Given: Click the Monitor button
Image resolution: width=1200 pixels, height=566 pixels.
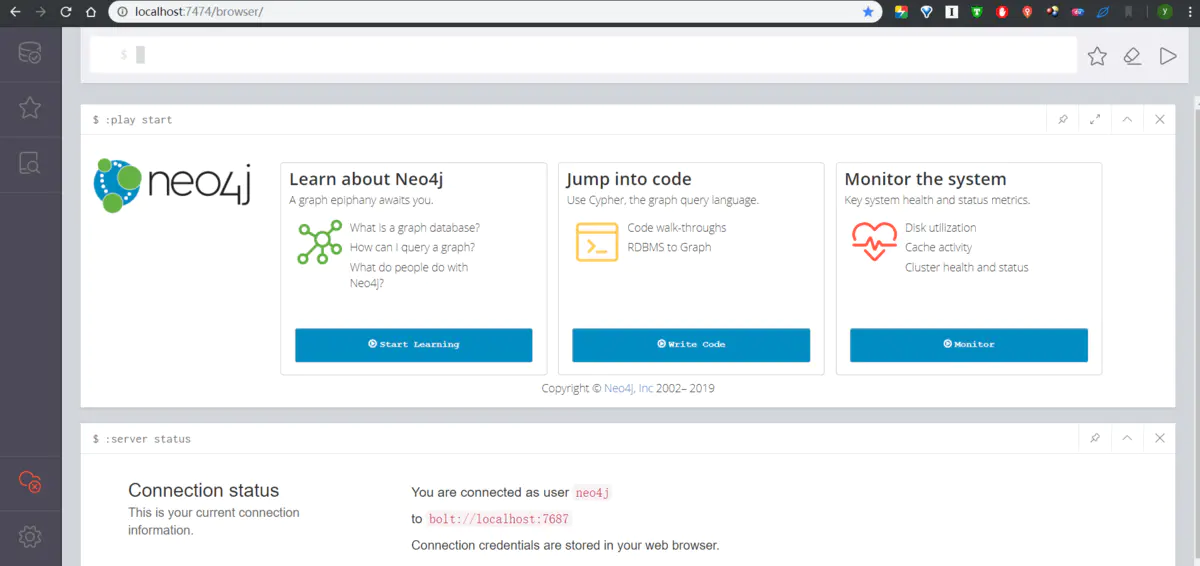Looking at the screenshot, I should pos(969,344).
